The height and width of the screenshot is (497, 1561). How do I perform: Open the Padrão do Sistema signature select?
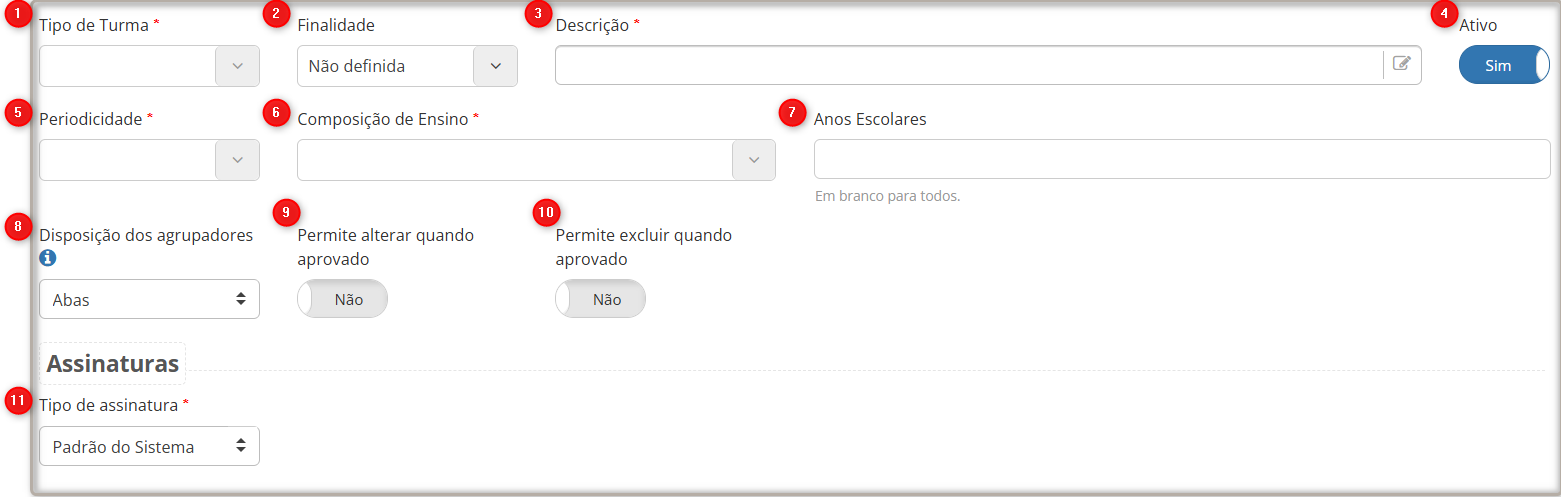tap(149, 446)
